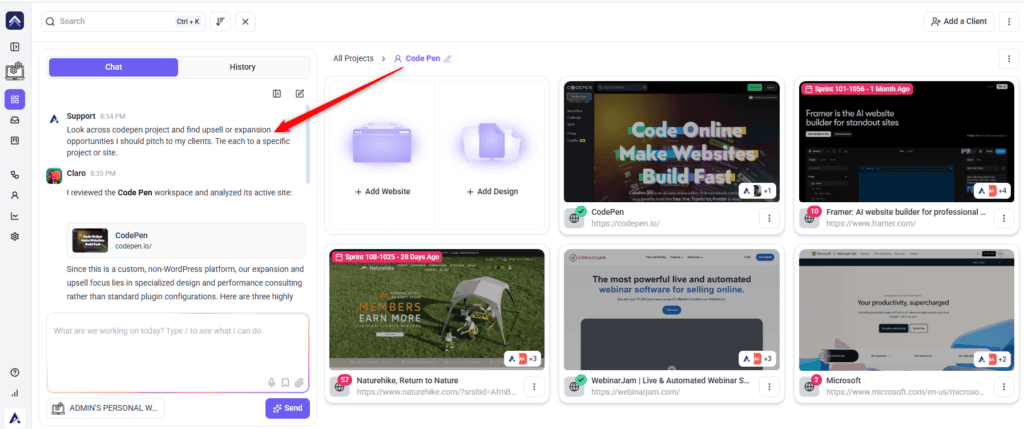
Task: Click the bar stats icon near sidebar bottom
Action: click(x=14, y=393)
